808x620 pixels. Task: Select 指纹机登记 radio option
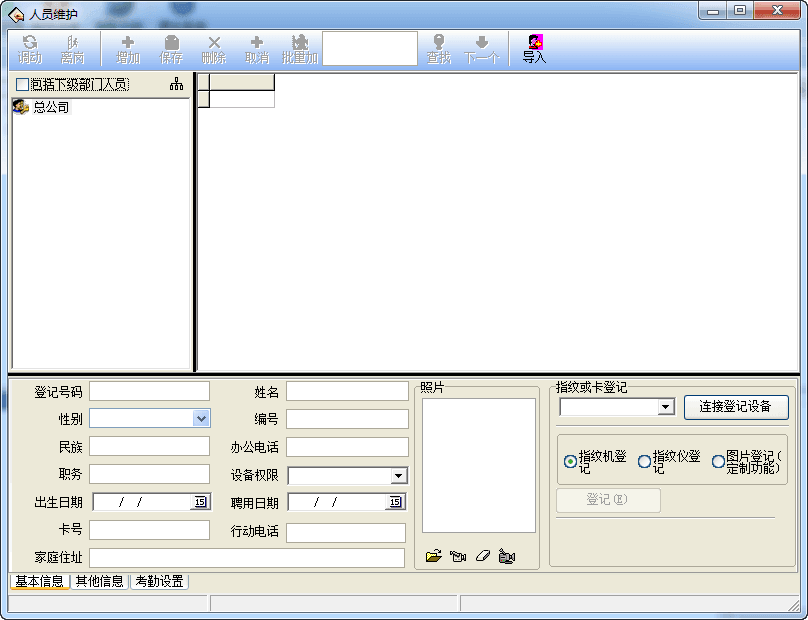click(570, 461)
